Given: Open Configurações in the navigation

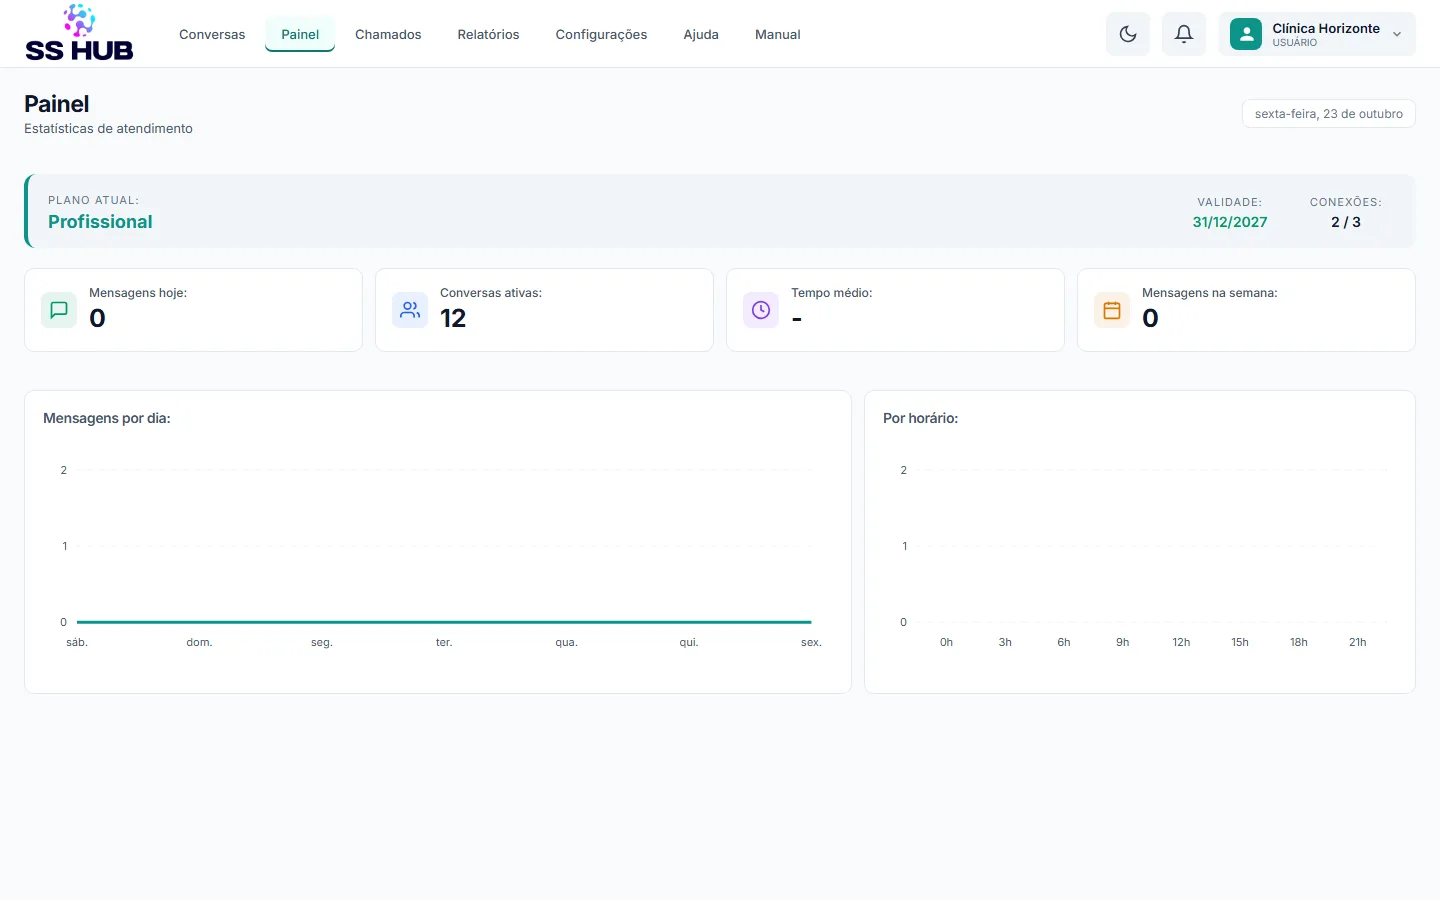Looking at the screenshot, I should tap(601, 34).
